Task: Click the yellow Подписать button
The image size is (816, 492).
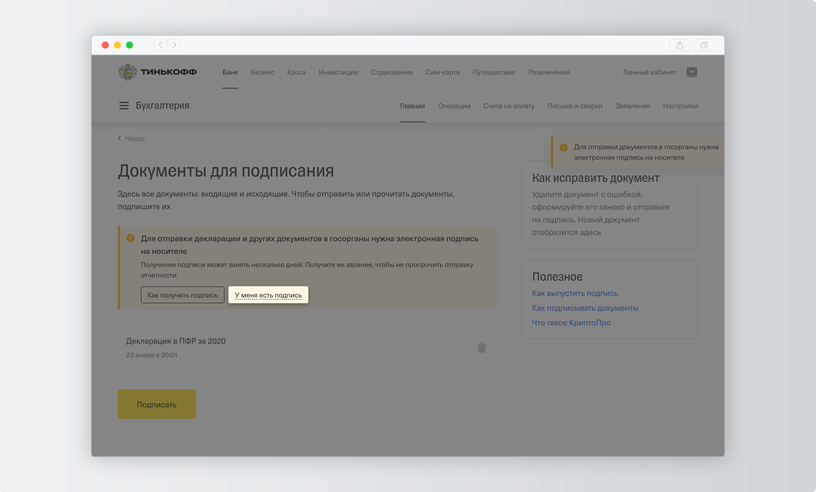Action: tap(157, 404)
